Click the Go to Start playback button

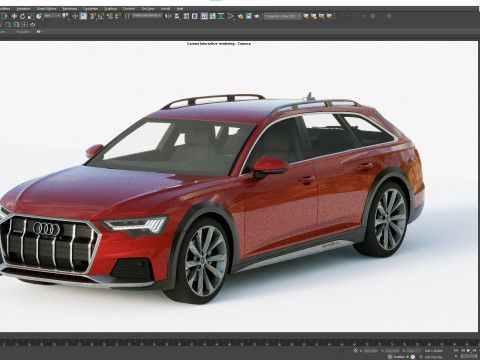click(x=456, y=351)
